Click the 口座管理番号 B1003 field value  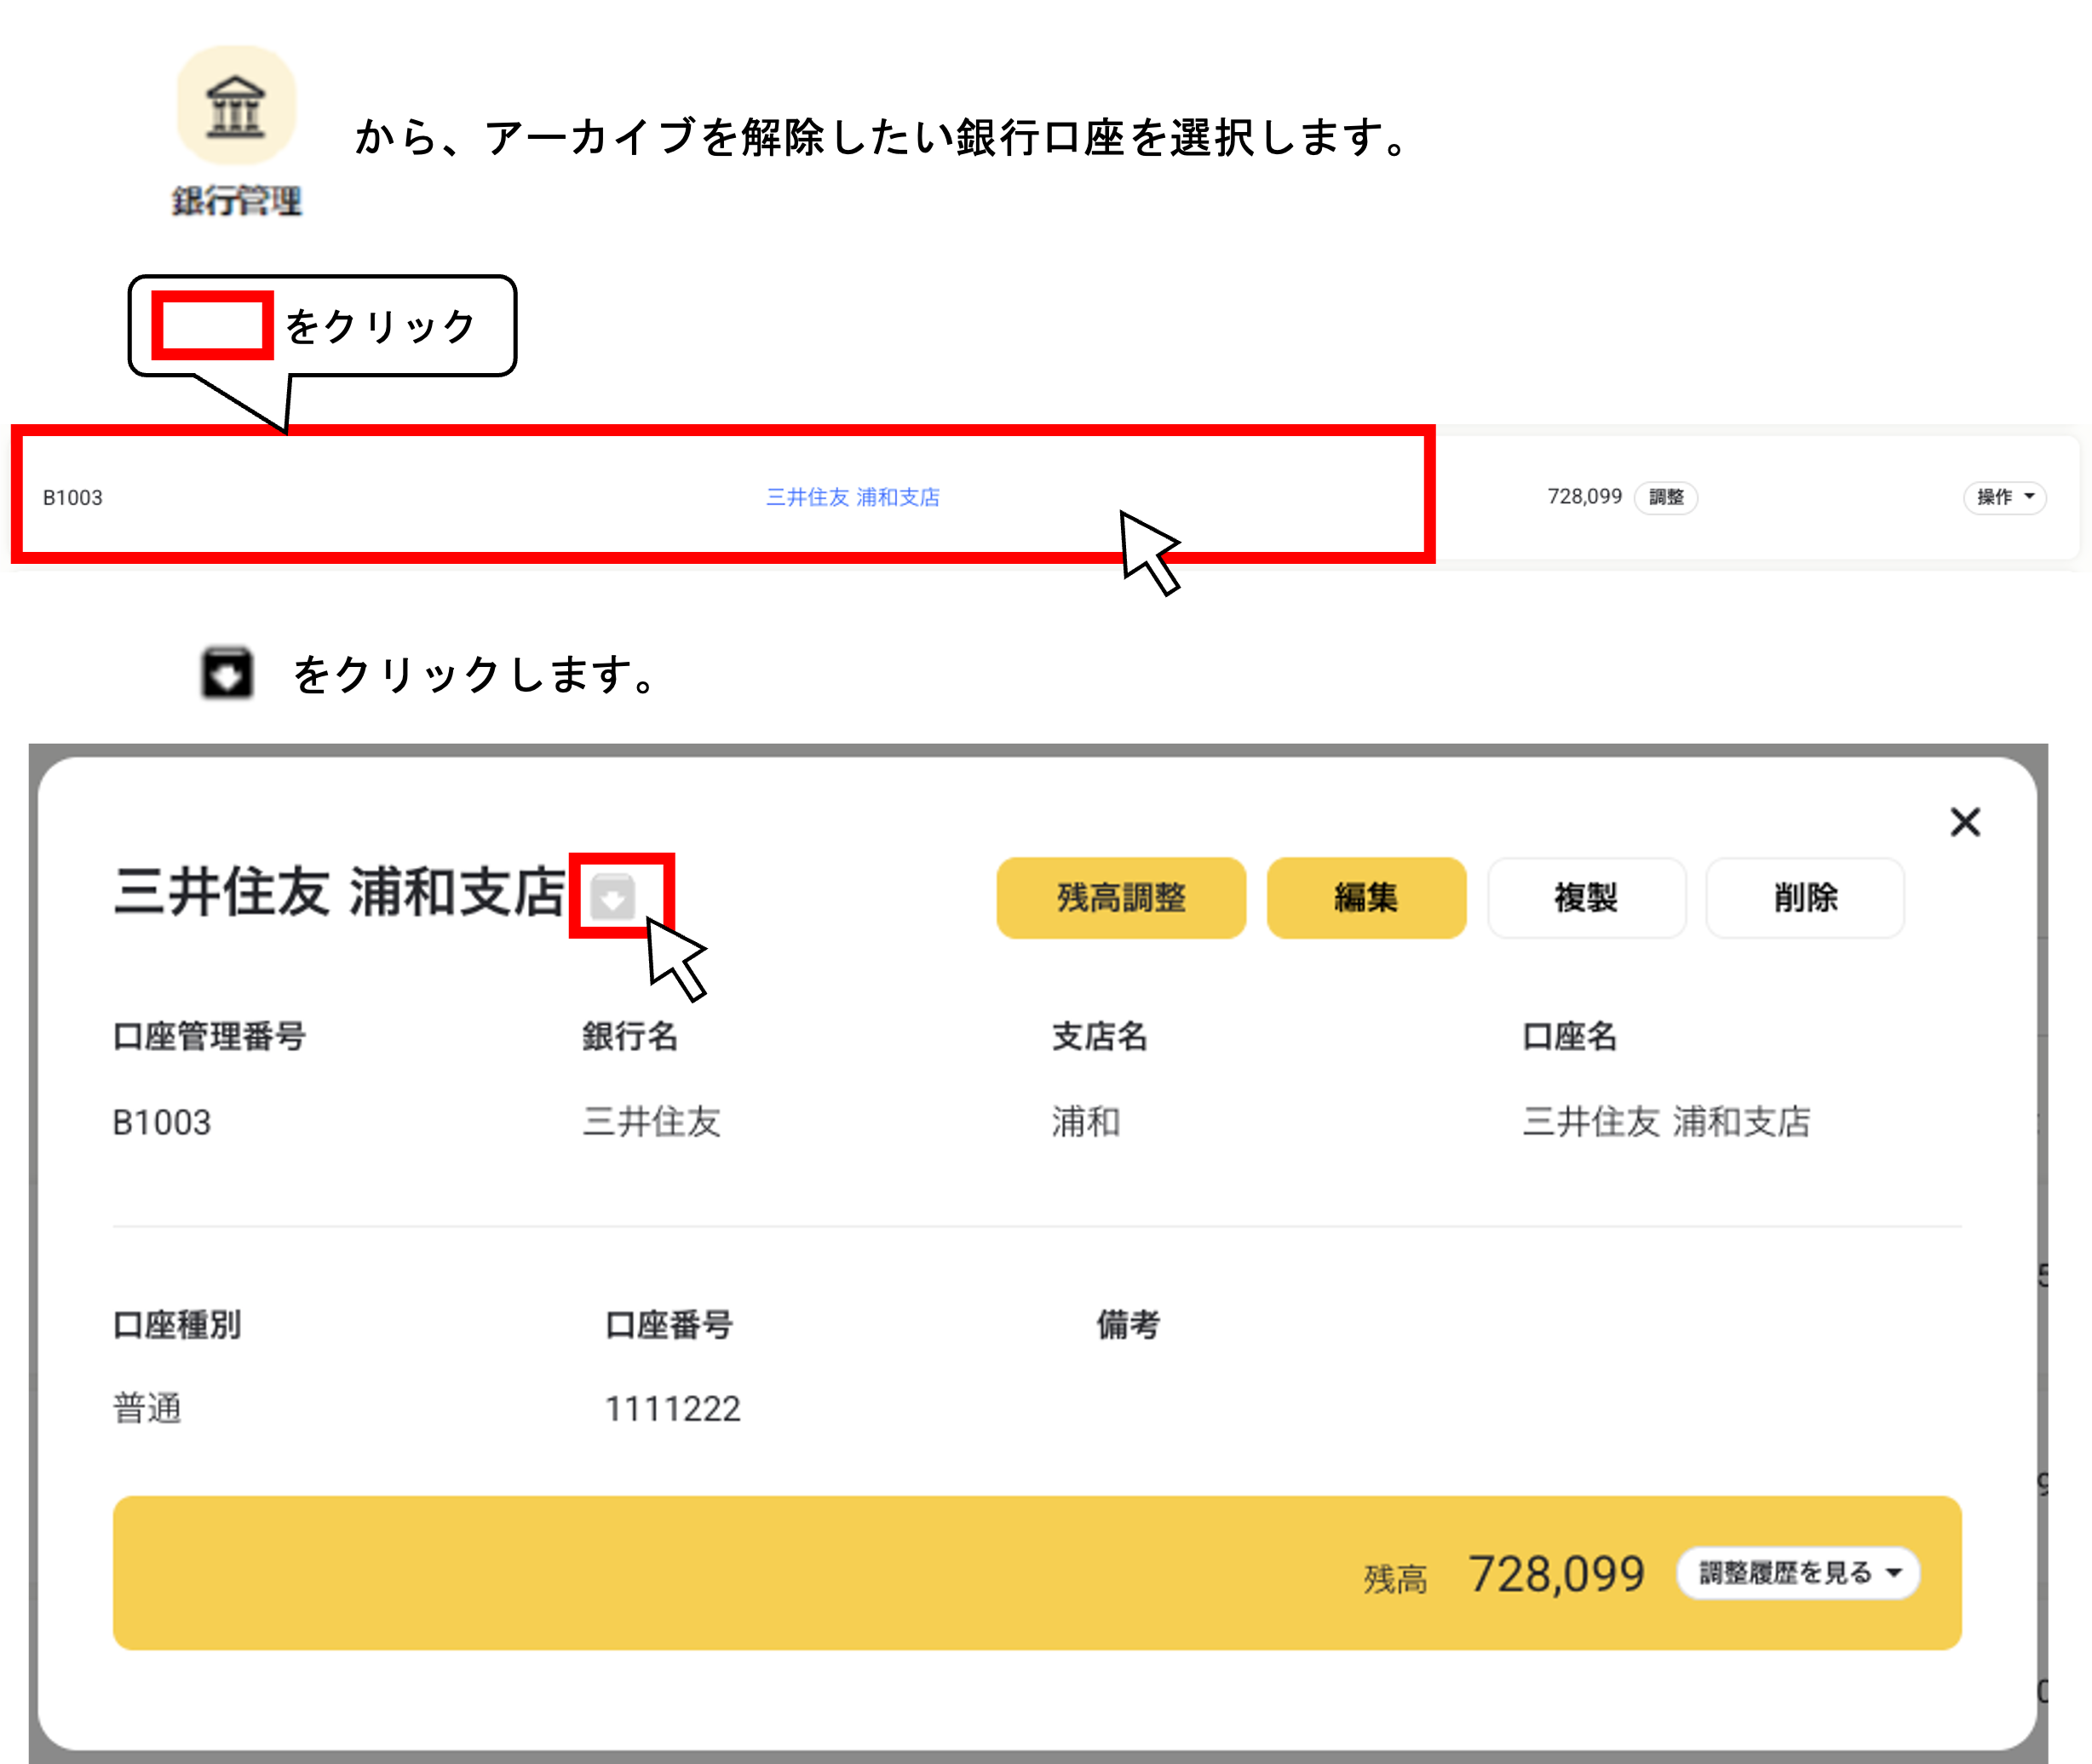coord(163,1122)
